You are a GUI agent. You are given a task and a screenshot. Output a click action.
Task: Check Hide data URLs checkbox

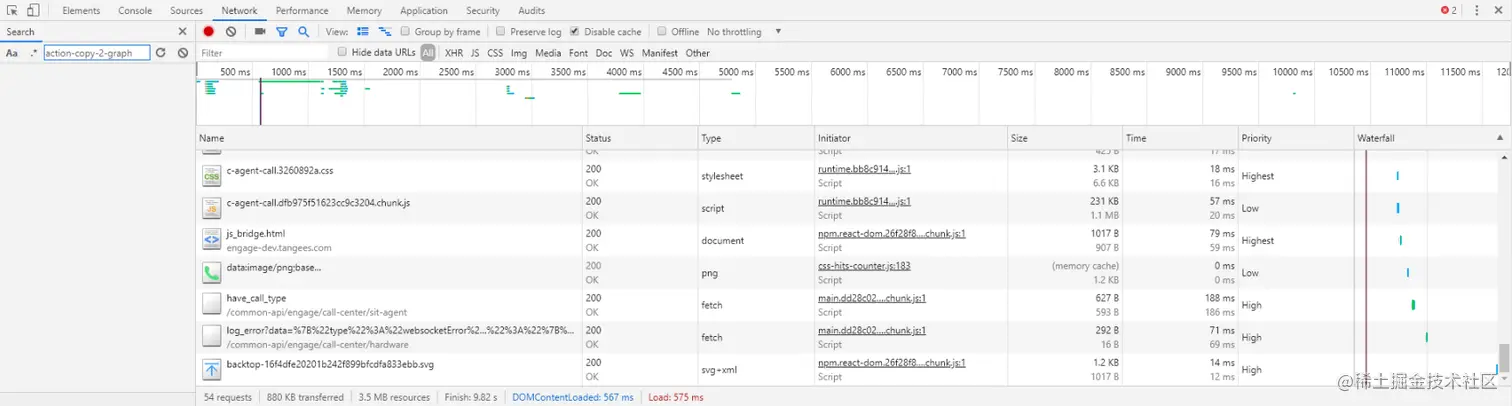342,52
